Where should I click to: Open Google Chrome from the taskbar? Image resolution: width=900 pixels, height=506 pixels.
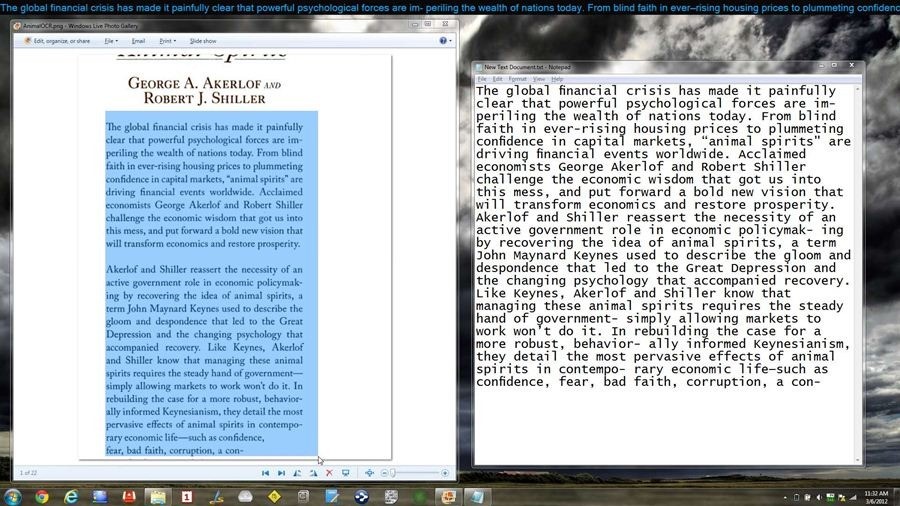[42, 496]
